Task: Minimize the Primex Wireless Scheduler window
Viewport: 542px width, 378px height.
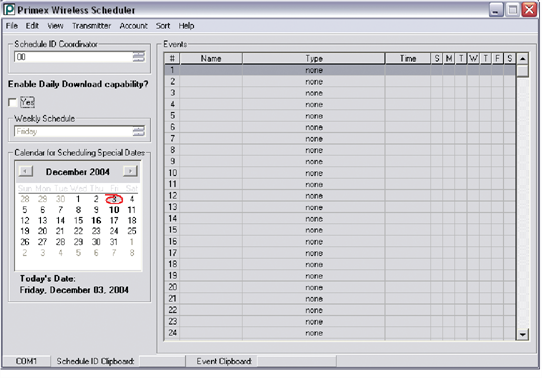Action: point(495,10)
